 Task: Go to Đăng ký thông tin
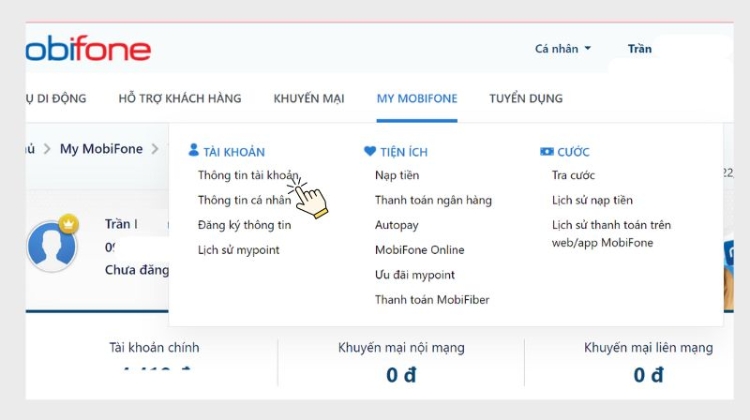coord(244,225)
